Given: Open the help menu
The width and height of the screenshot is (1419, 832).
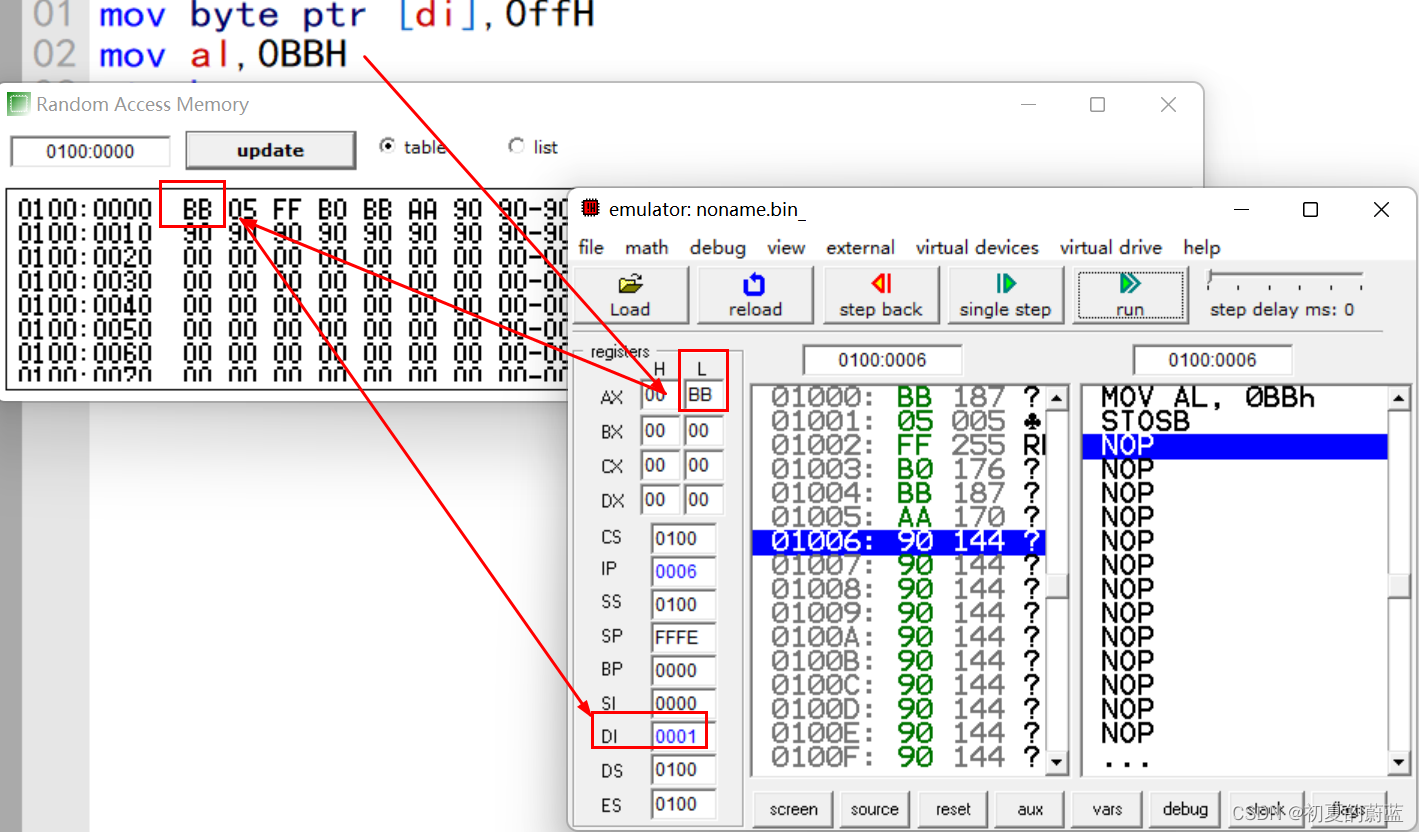Looking at the screenshot, I should pos(1202,247).
